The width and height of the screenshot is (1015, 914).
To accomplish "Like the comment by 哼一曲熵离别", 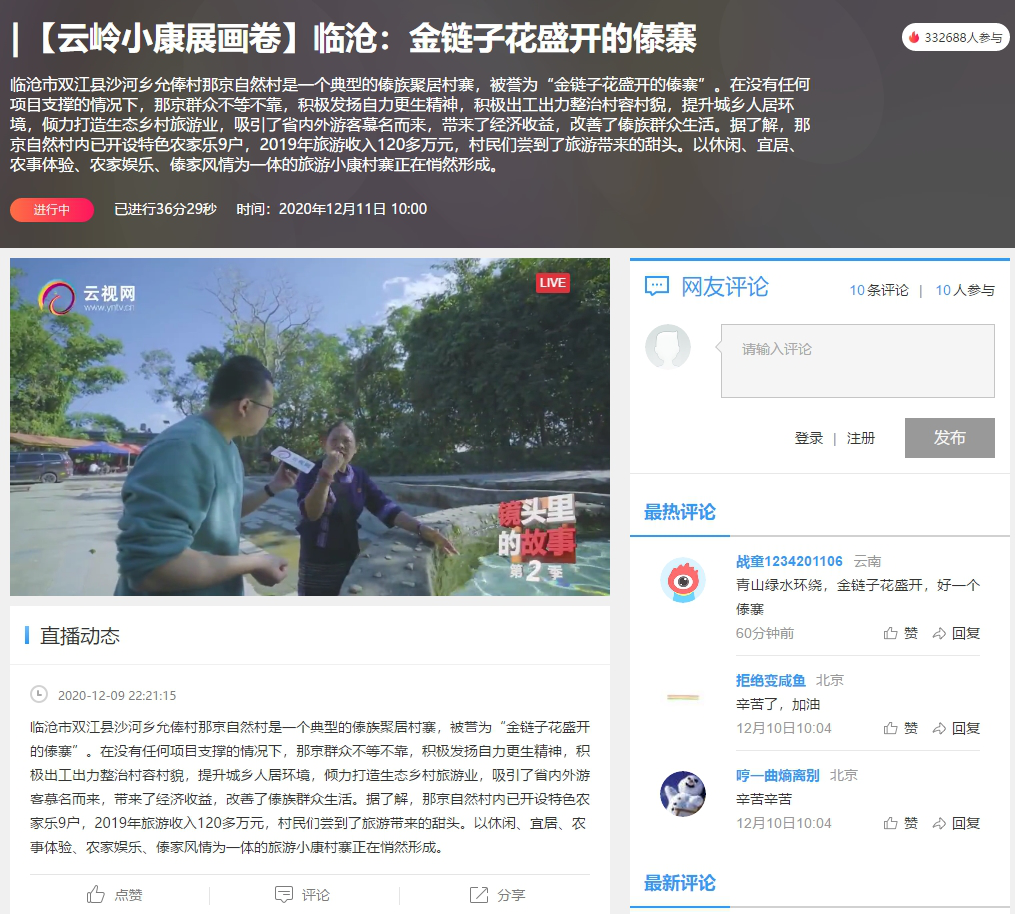I will coord(900,823).
